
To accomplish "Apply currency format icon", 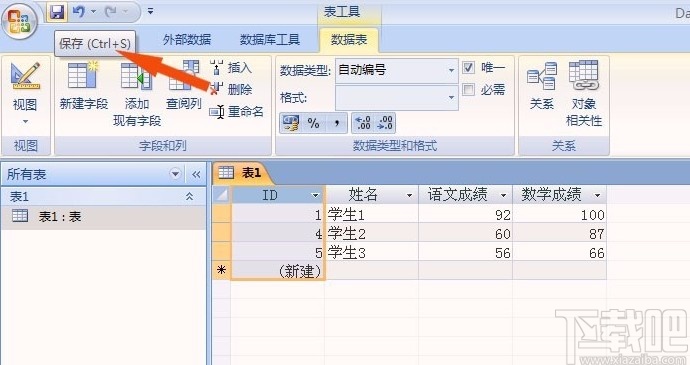I will pos(290,123).
